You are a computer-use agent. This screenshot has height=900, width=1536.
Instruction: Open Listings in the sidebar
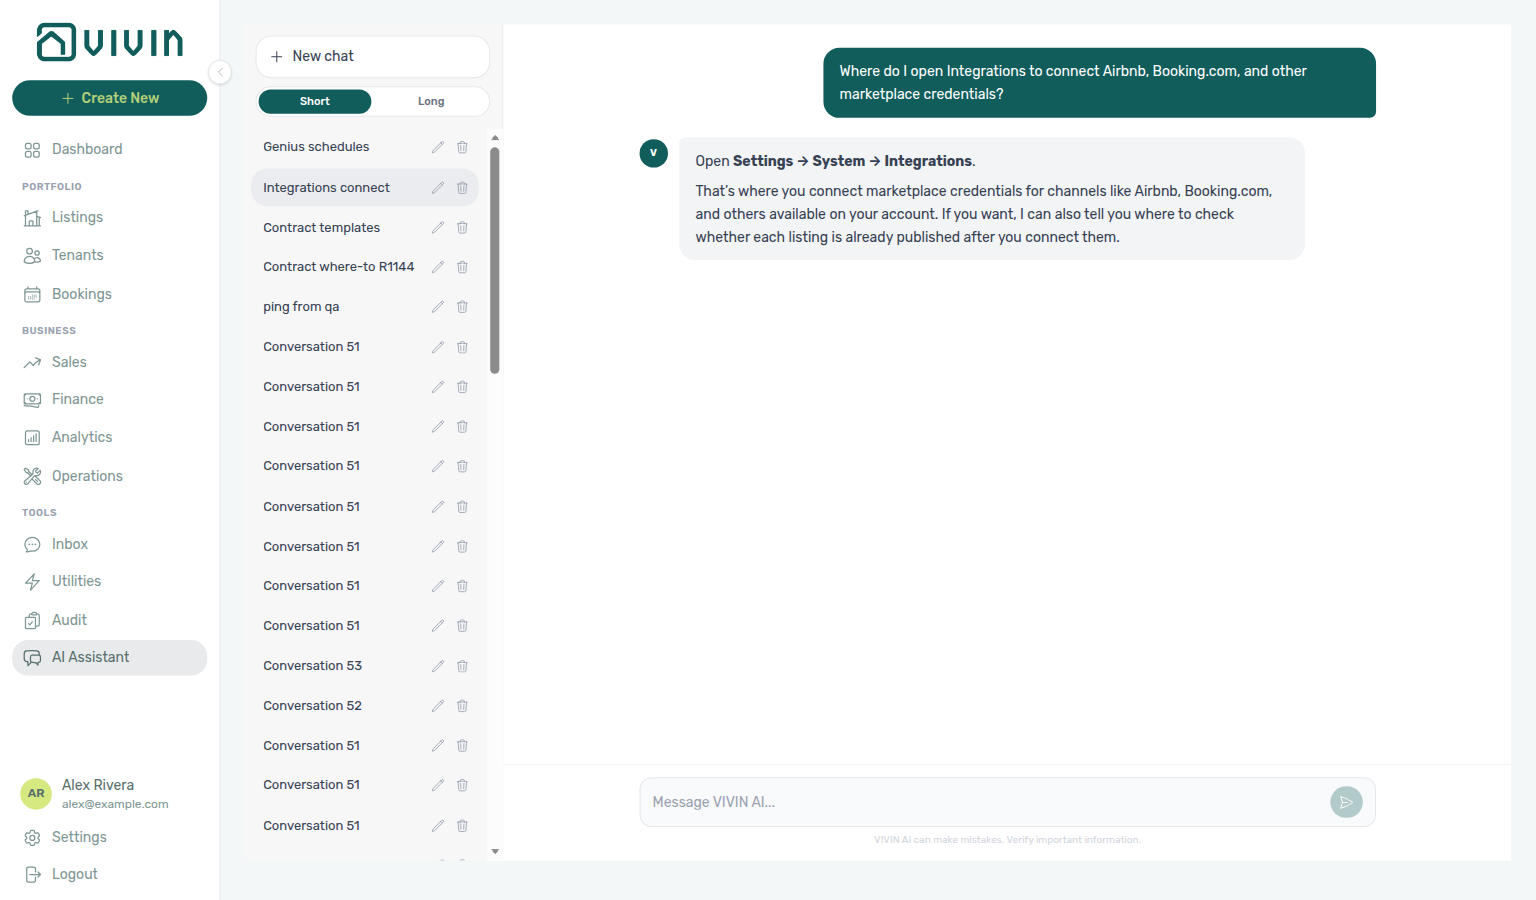pos(110,217)
